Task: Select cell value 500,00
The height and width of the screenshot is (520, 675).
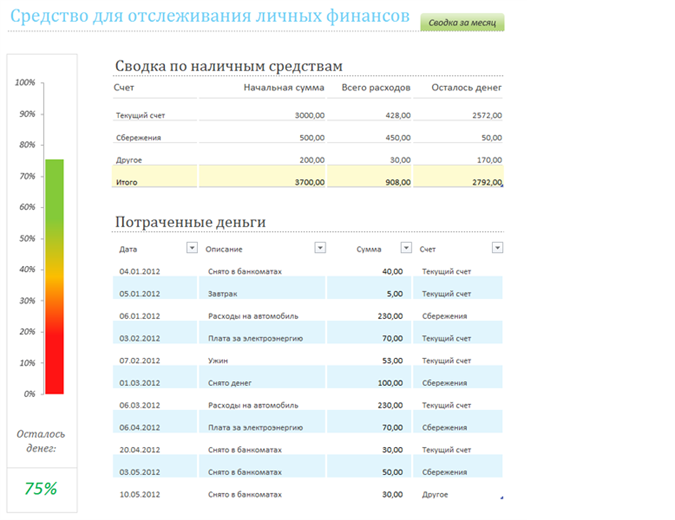Action: [312, 138]
